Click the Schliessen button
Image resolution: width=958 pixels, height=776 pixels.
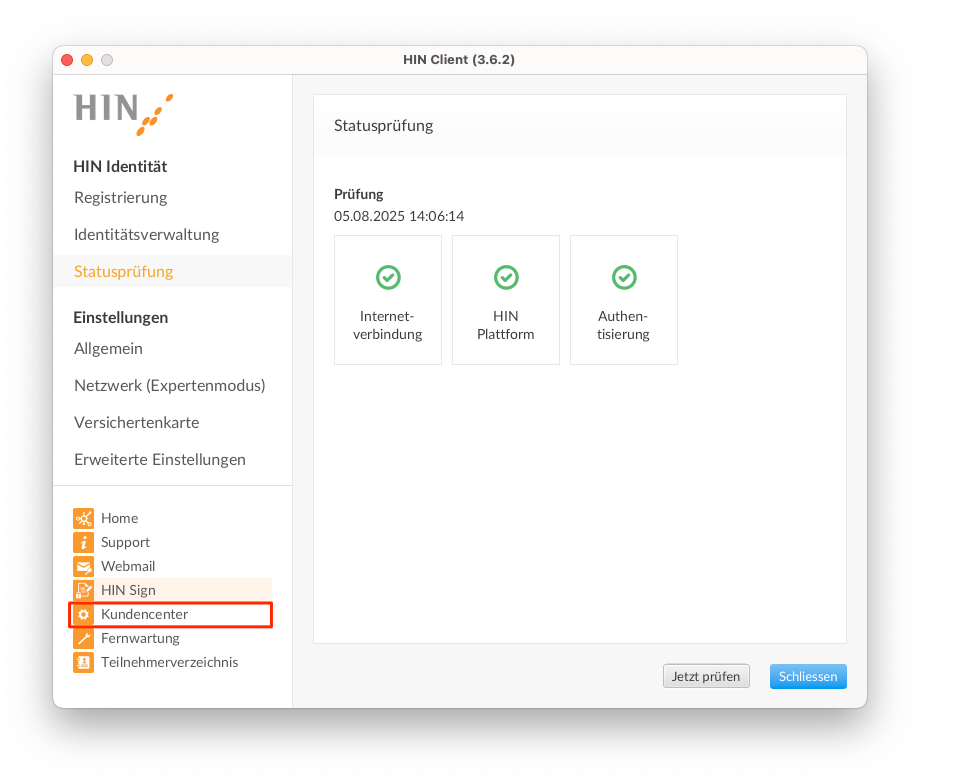[x=808, y=676]
